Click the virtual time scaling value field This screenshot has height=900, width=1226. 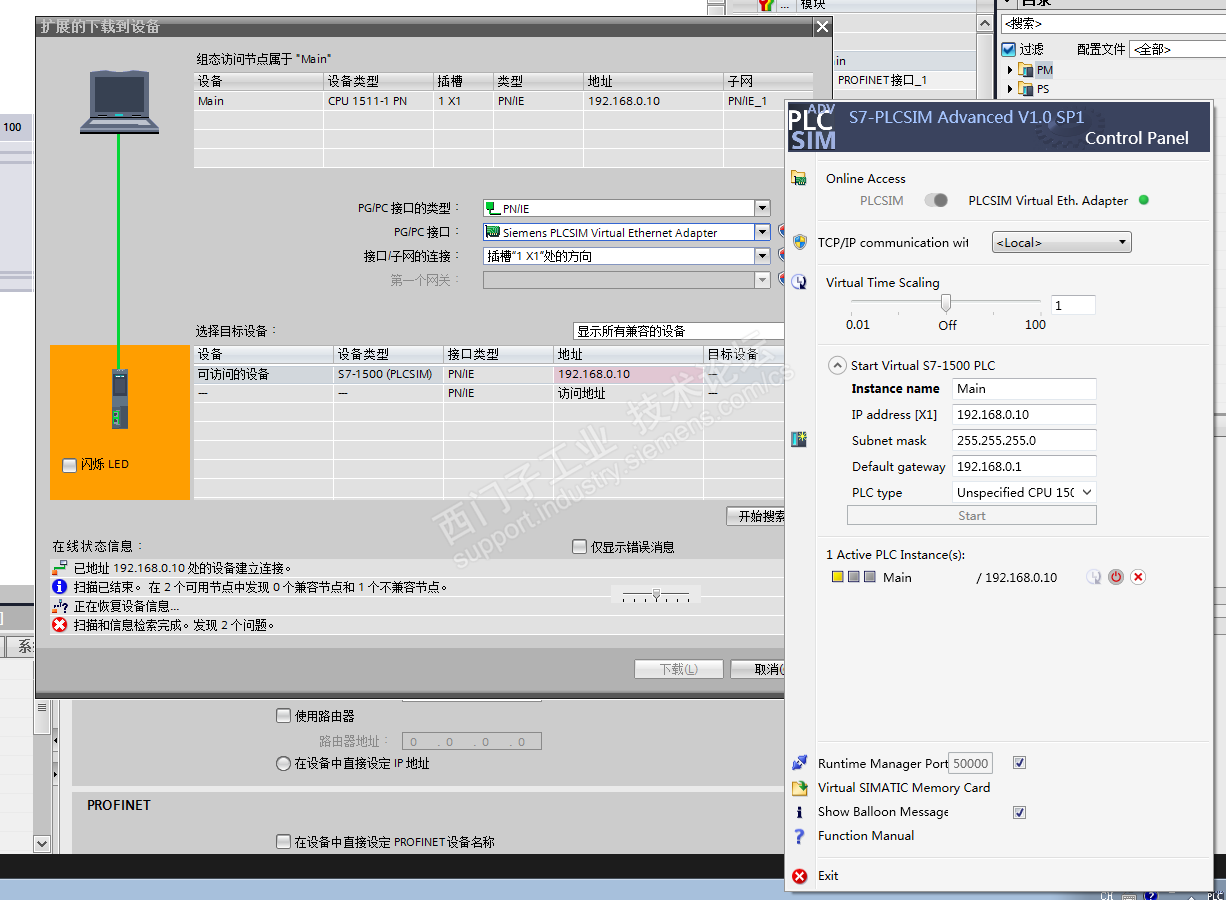[1073, 305]
